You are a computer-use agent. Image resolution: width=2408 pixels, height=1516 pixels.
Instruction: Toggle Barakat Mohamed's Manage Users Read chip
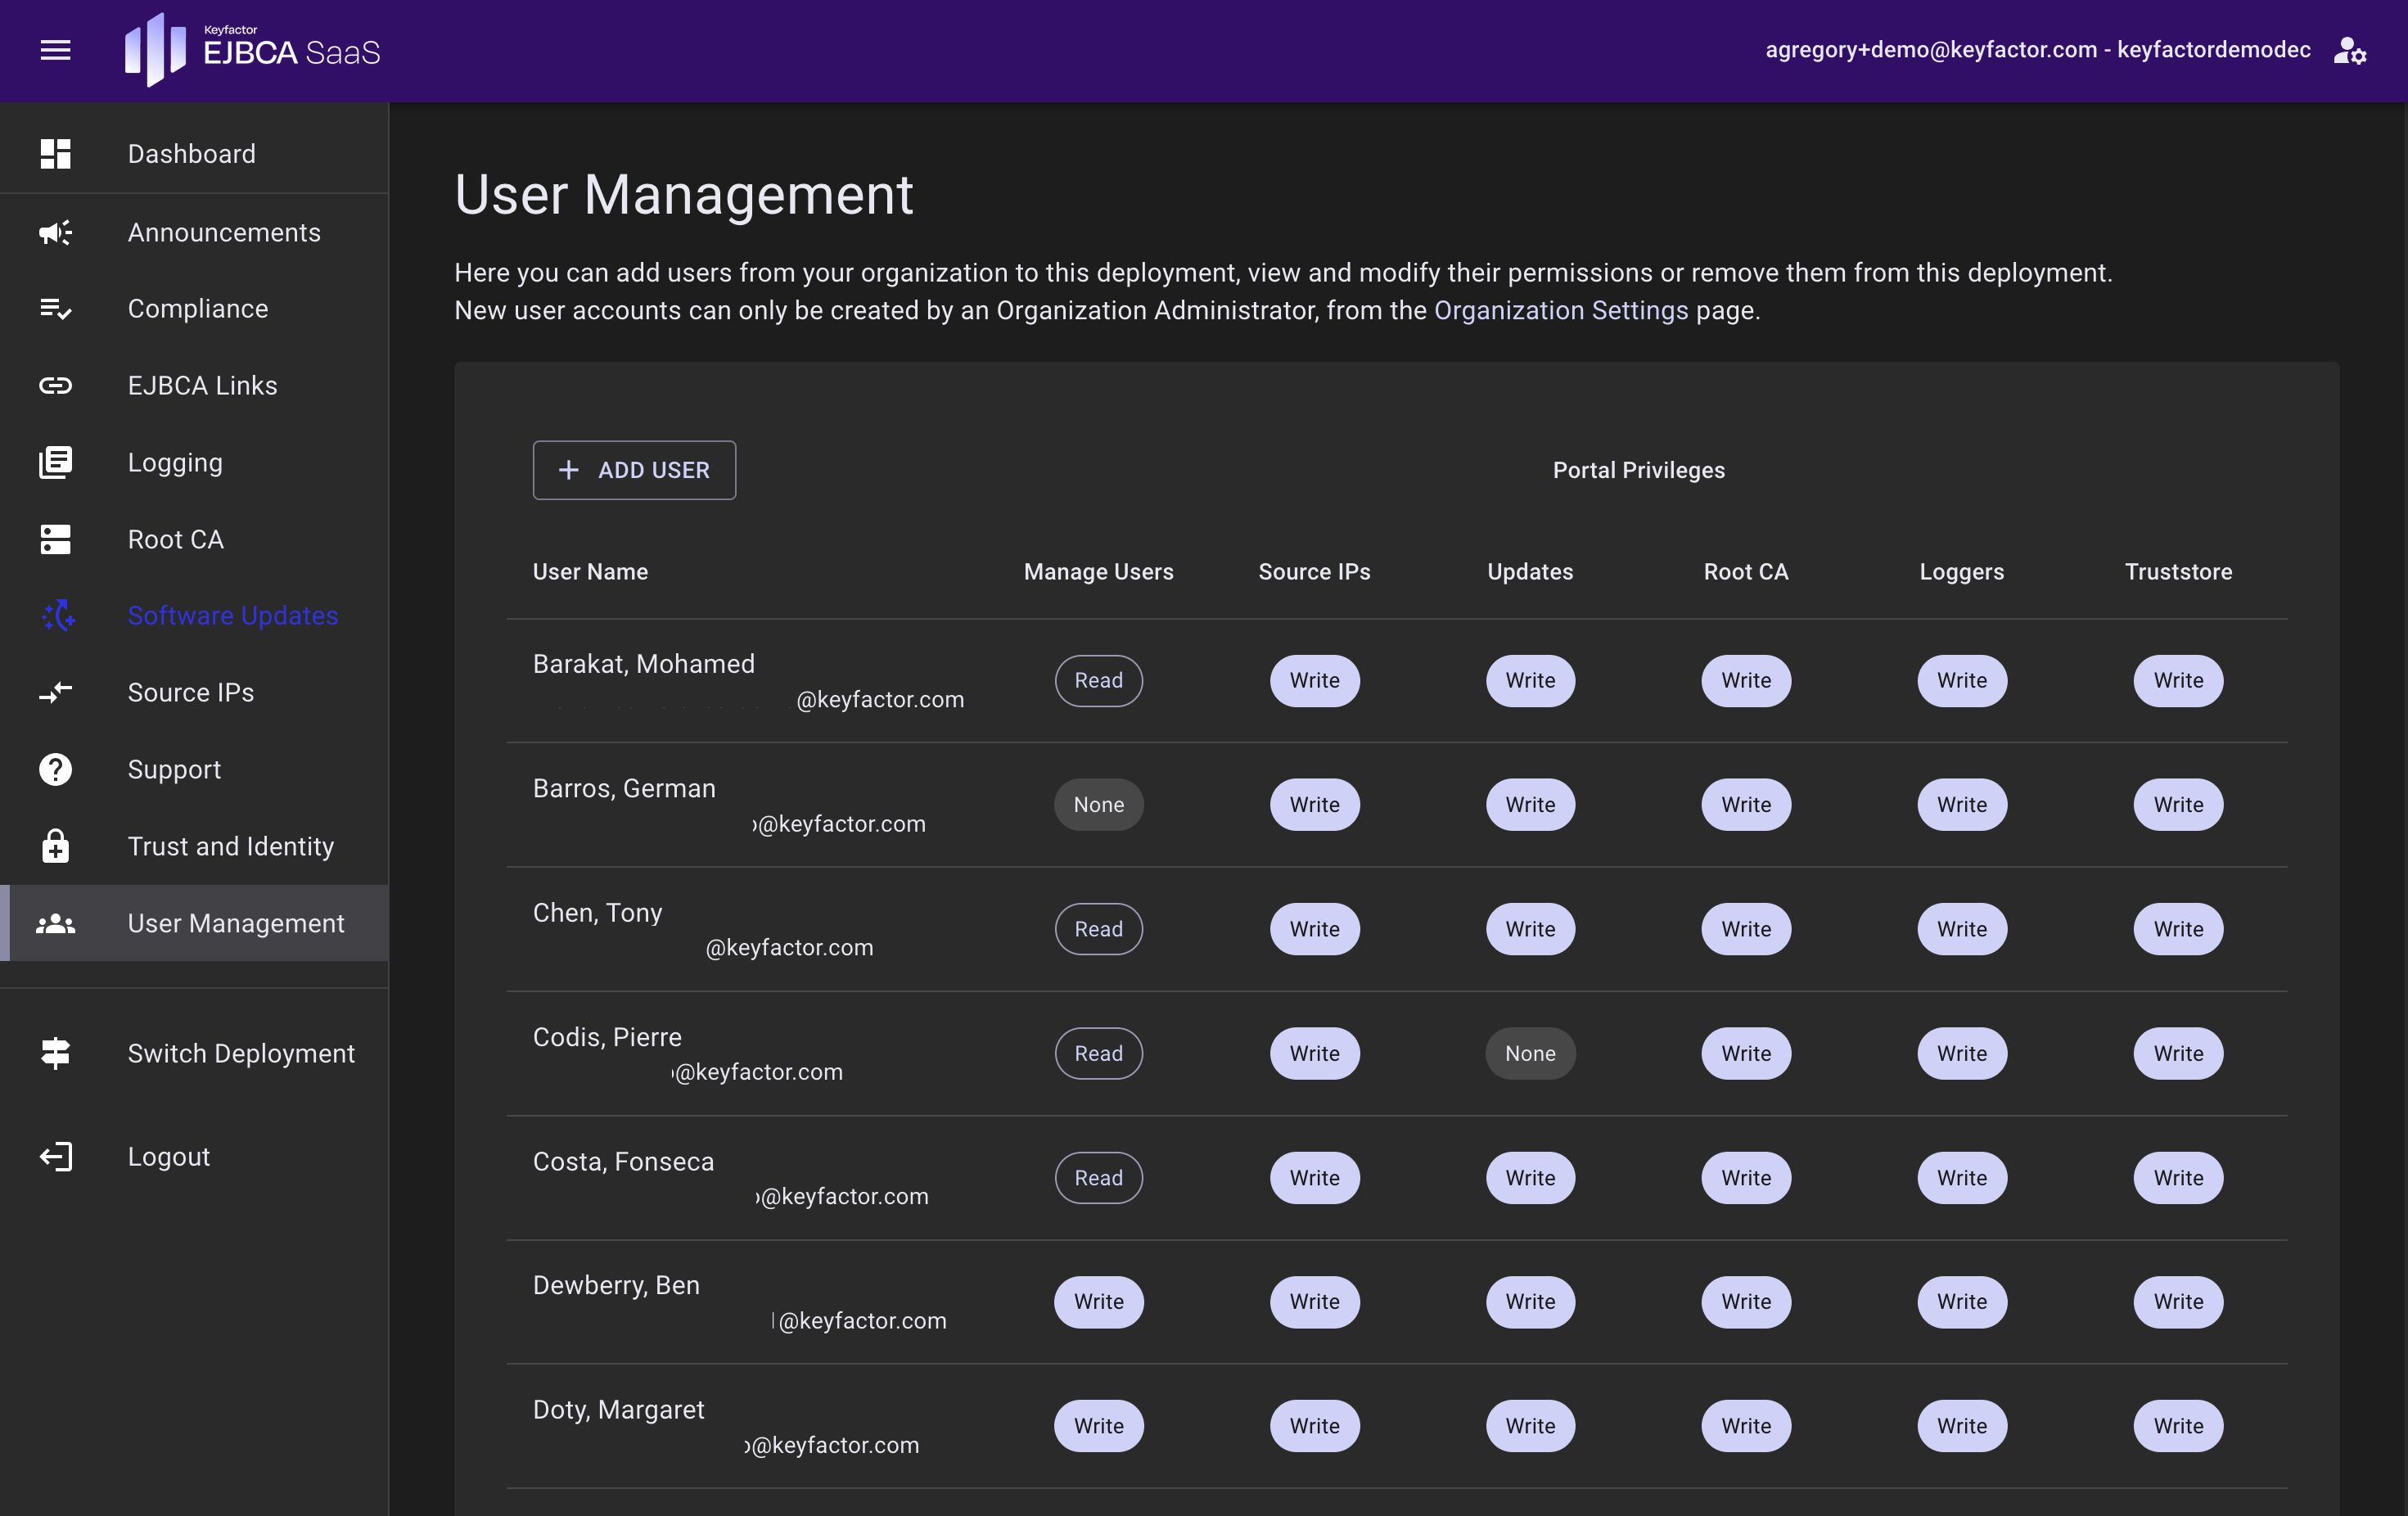1098,681
